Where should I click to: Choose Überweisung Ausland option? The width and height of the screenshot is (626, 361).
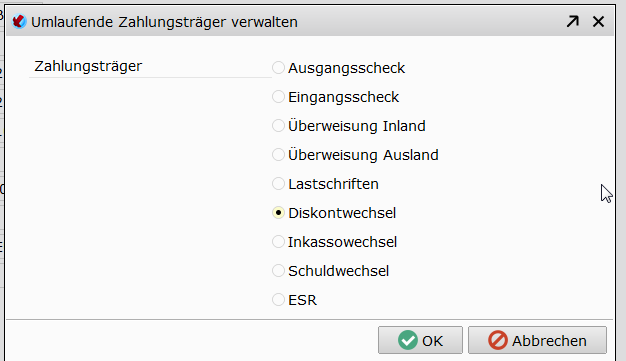pos(278,155)
